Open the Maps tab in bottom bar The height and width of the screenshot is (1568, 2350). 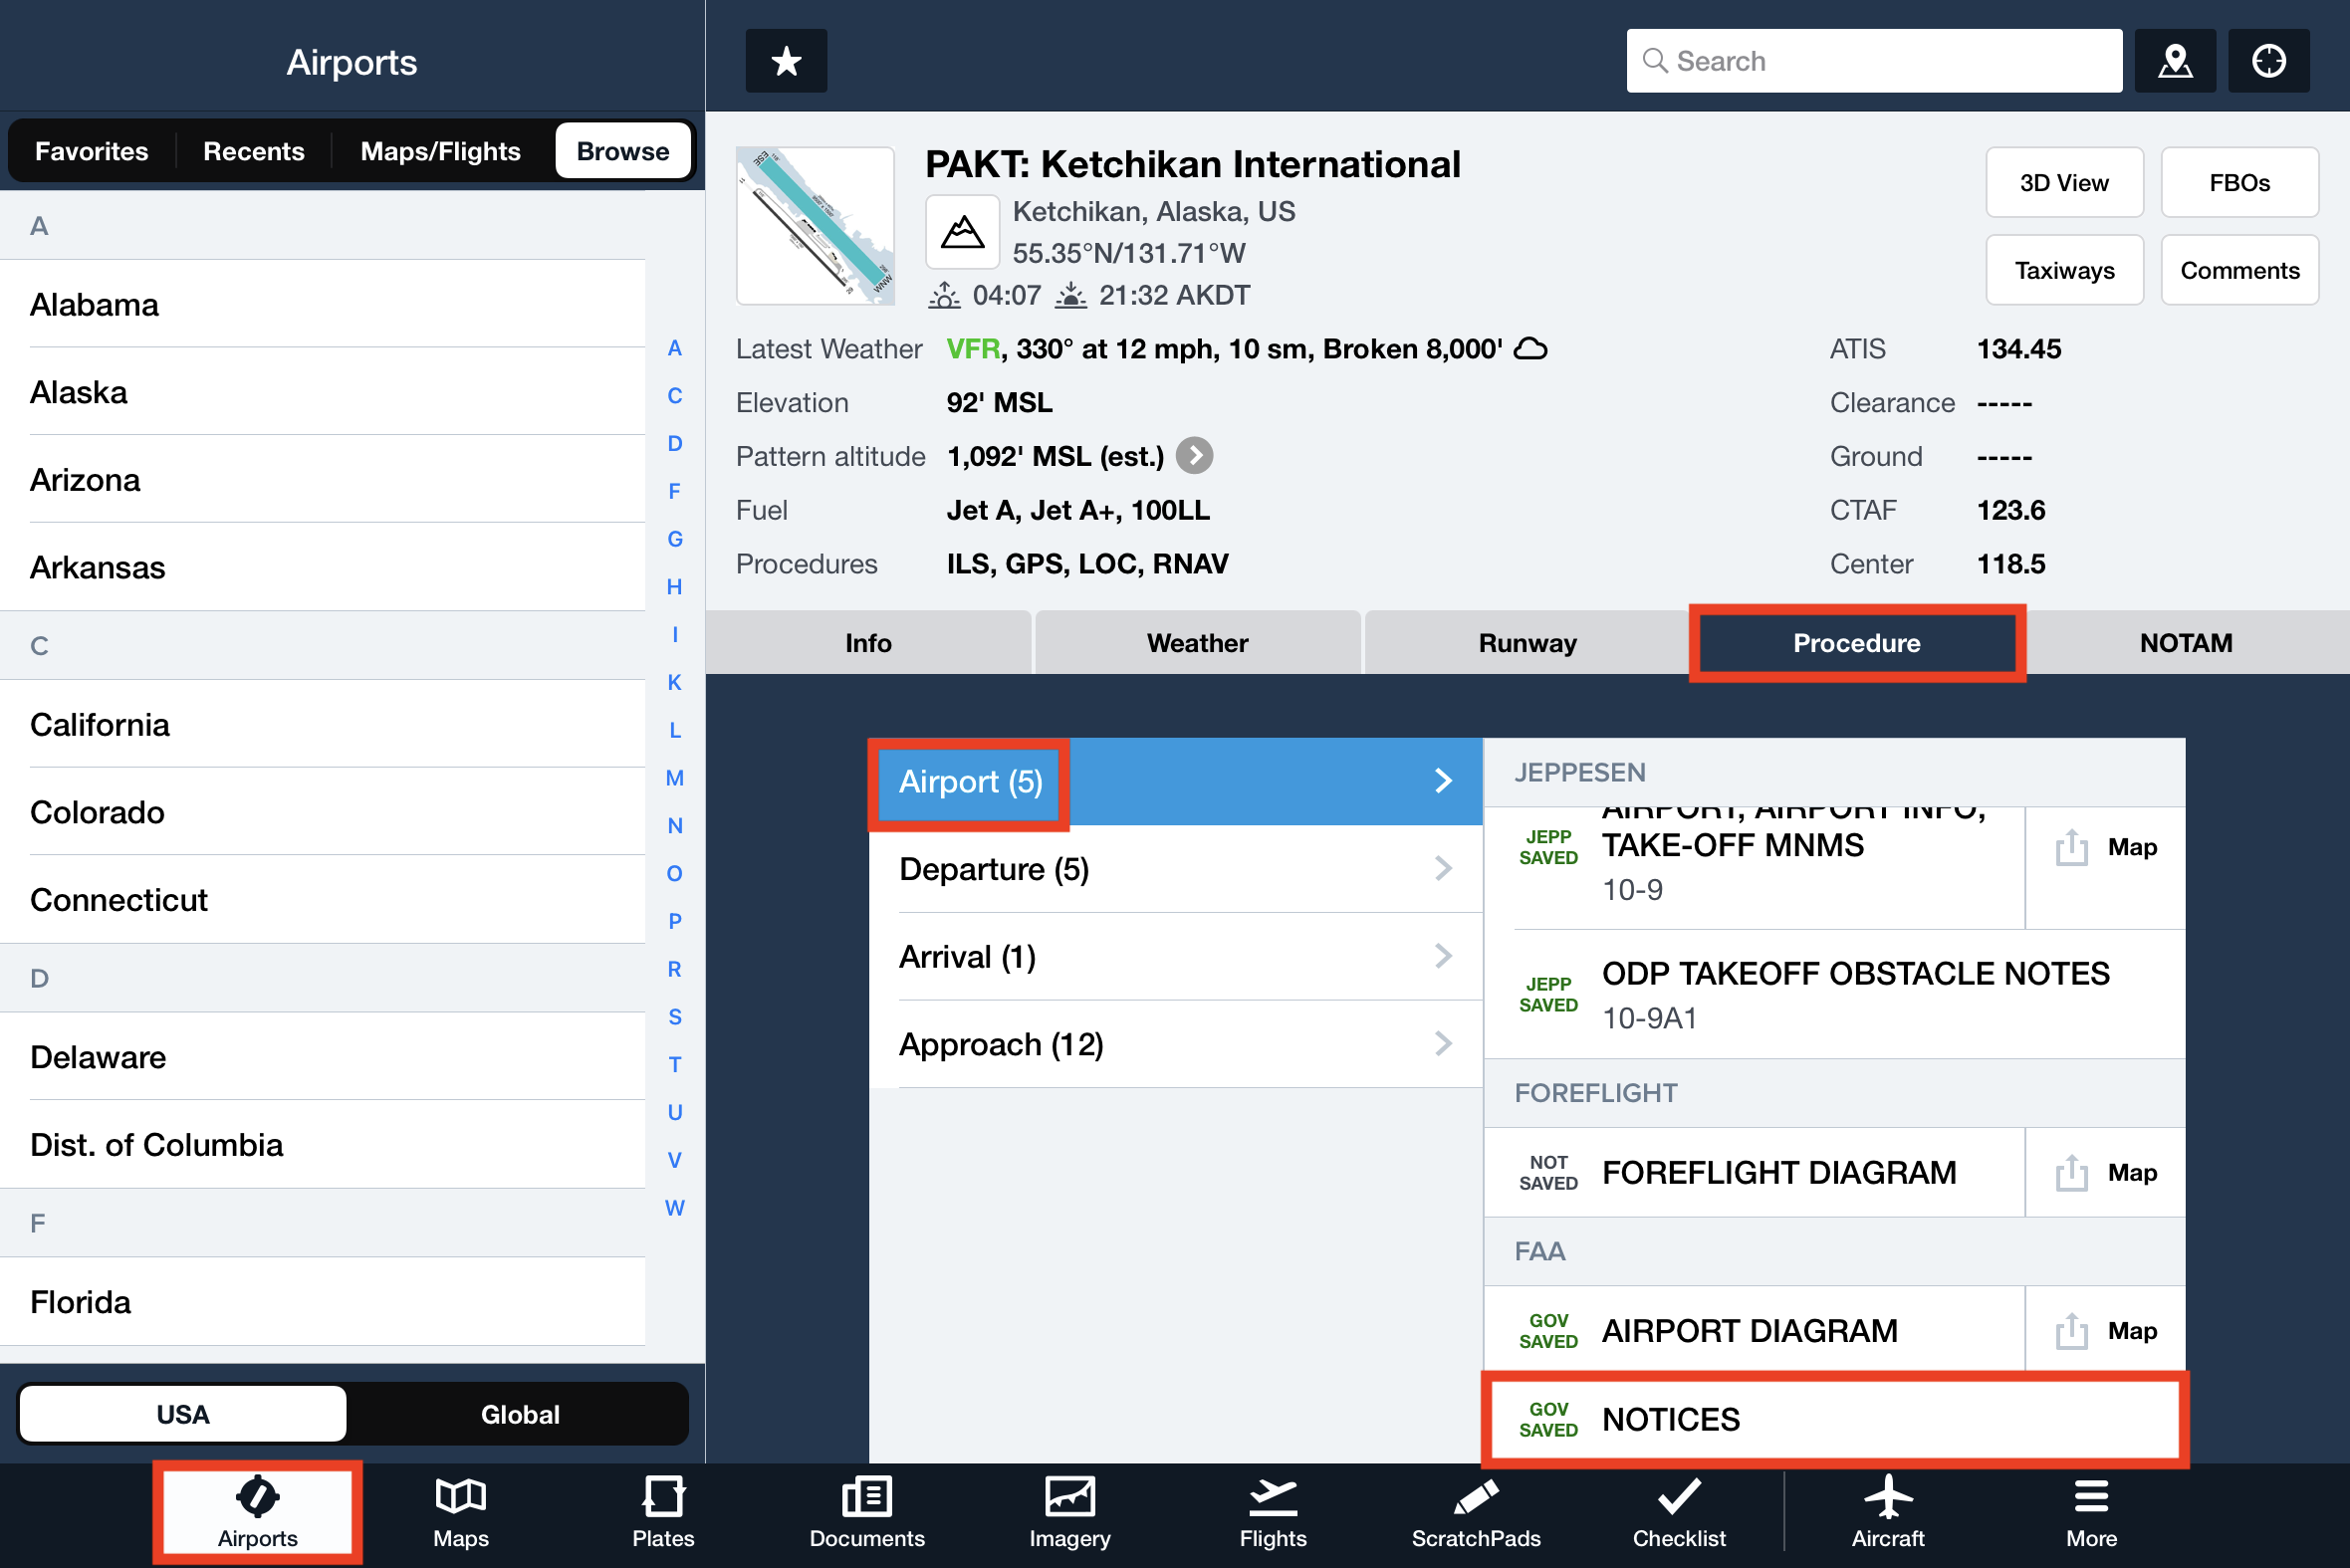460,1512
